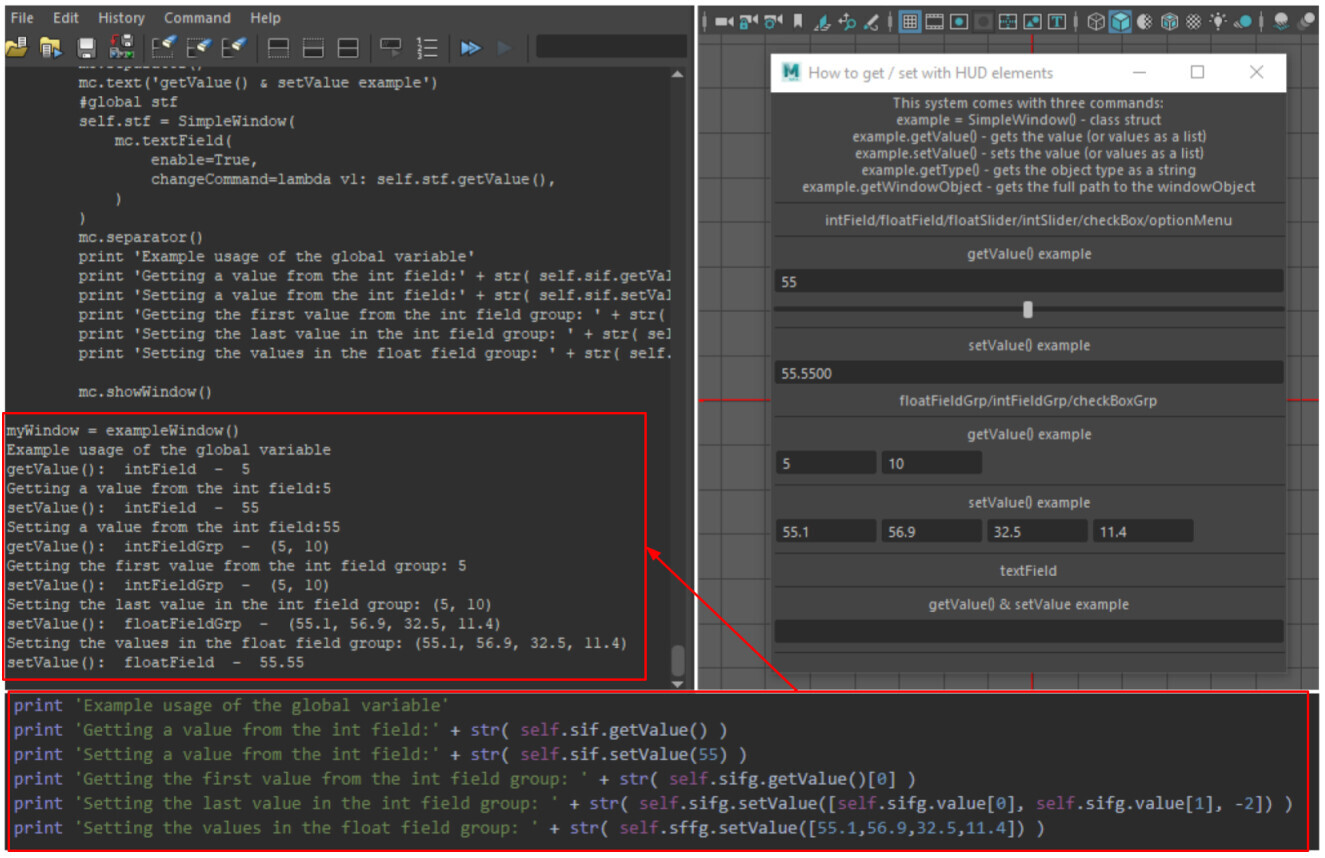Toggle the Film Gate icon
This screenshot has width=1325, height=858.
pos(934,21)
